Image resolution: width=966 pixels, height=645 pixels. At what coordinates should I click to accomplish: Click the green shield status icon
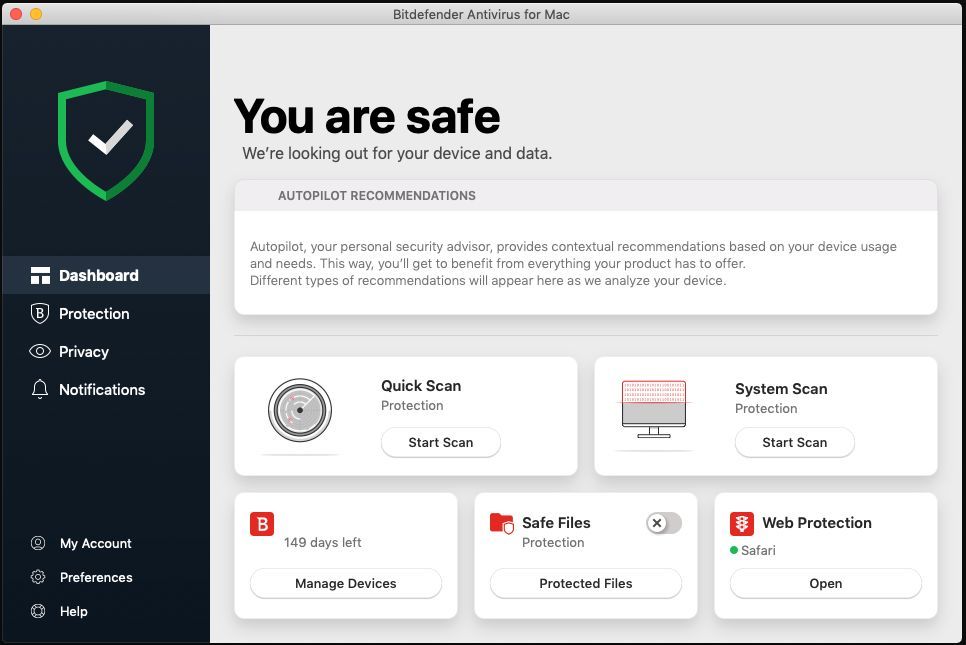[x=106, y=140]
